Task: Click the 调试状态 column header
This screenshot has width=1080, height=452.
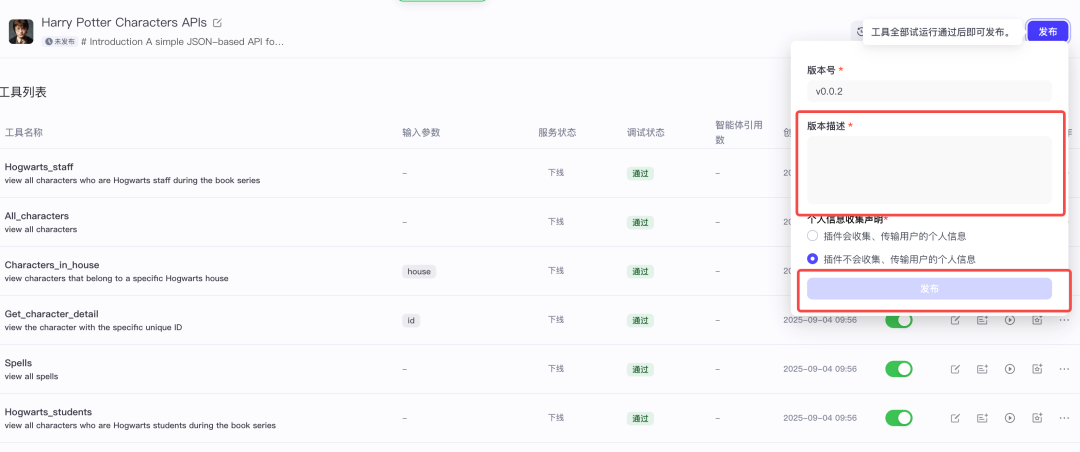Action: tap(645, 132)
